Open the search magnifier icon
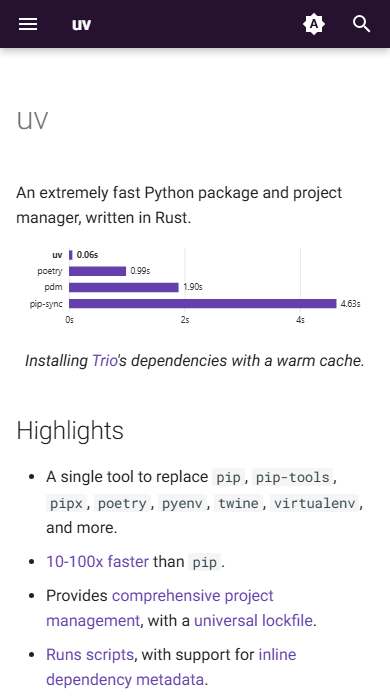Image resolution: width=390 pixels, height=700 pixels. point(361,24)
